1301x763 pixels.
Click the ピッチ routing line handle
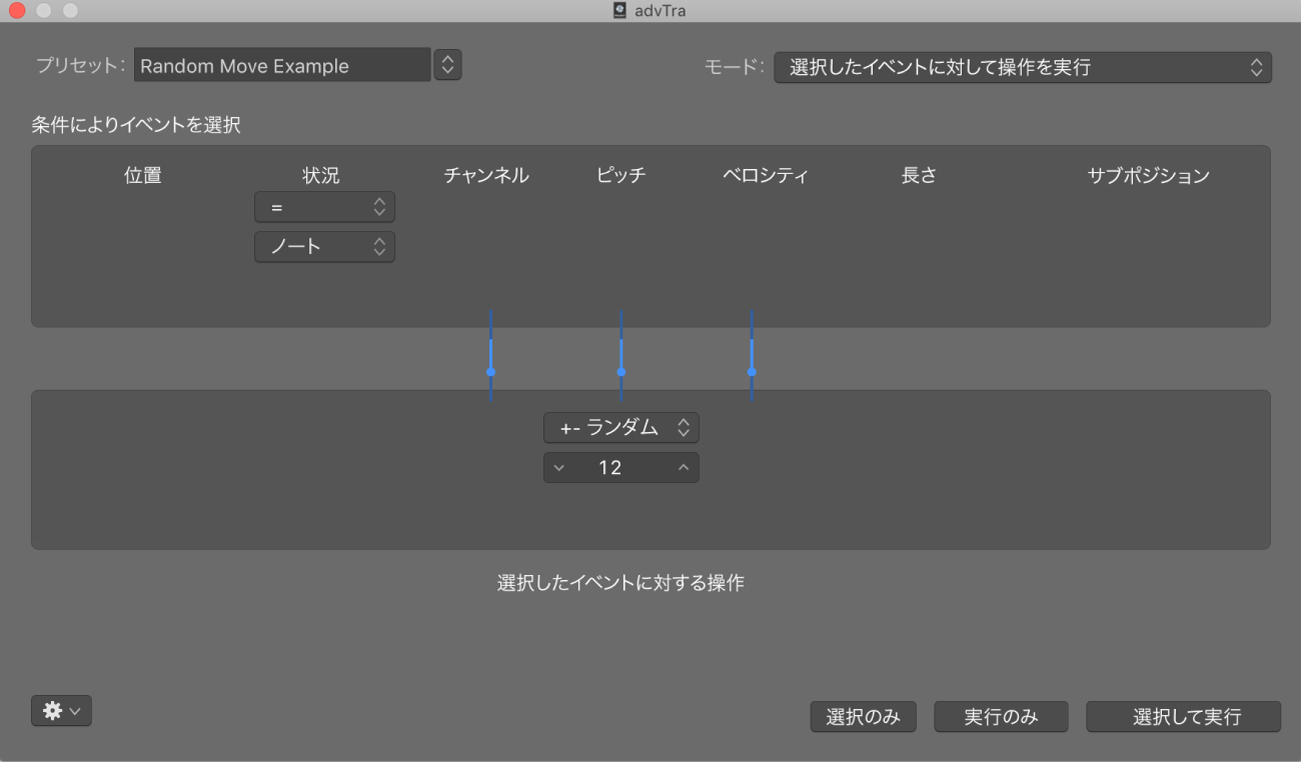(621, 371)
